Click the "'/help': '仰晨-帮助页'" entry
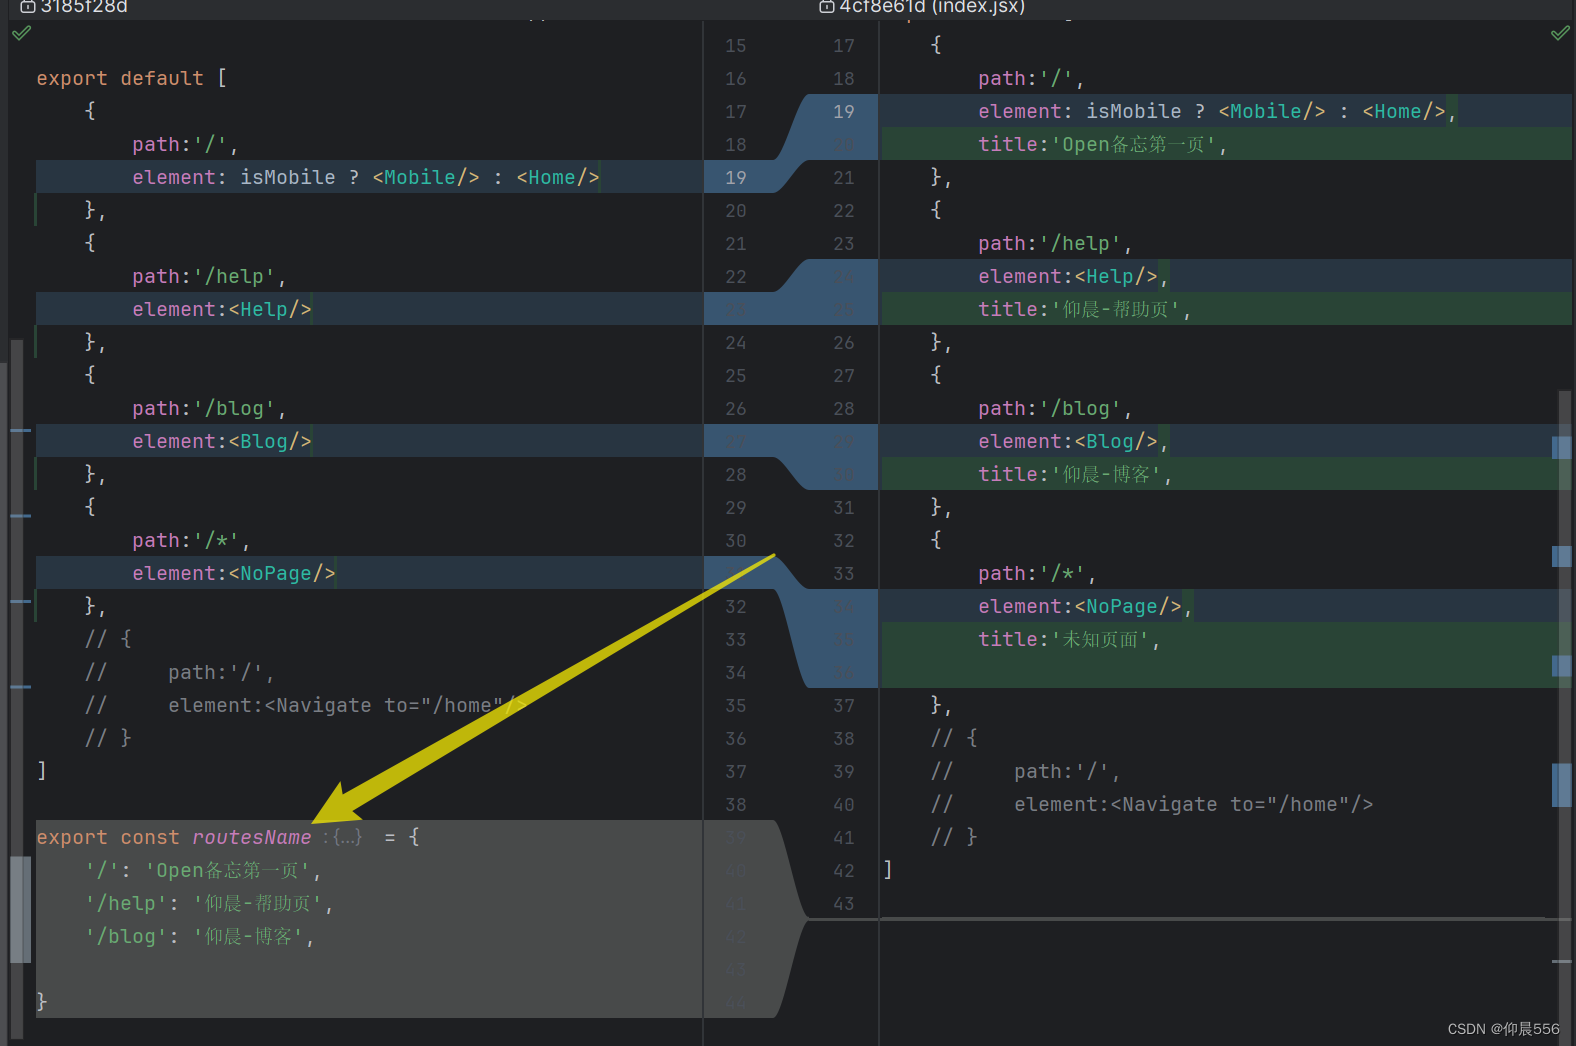Viewport: 1576px width, 1046px height. (209, 903)
